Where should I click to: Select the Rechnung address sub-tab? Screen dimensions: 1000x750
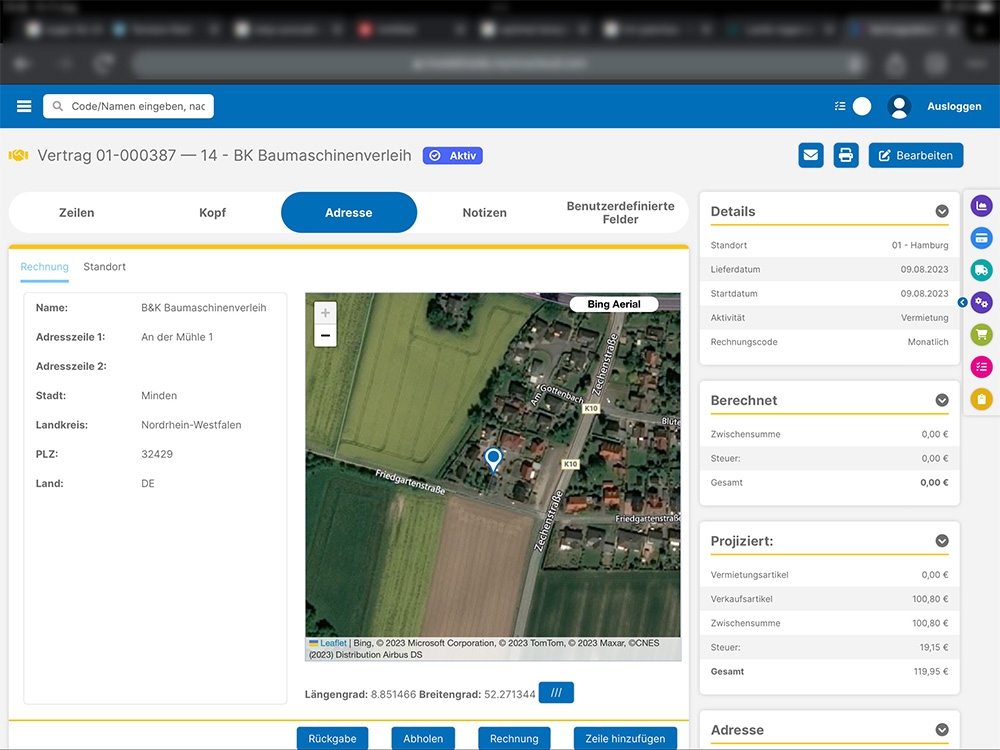(x=45, y=267)
